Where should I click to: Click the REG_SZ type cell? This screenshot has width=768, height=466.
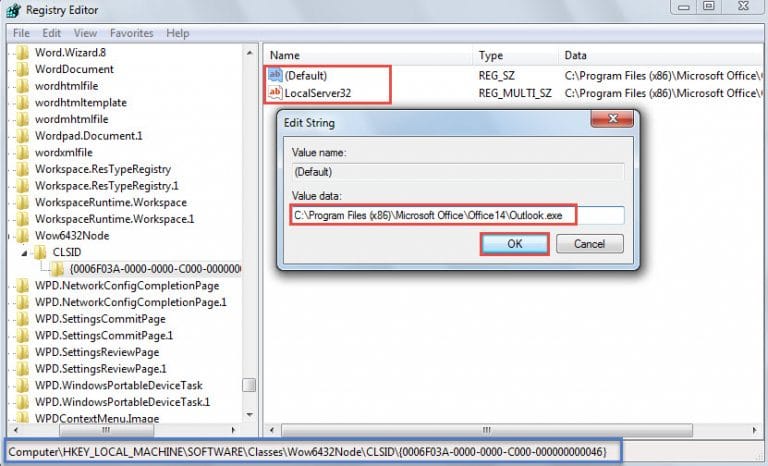click(x=496, y=75)
